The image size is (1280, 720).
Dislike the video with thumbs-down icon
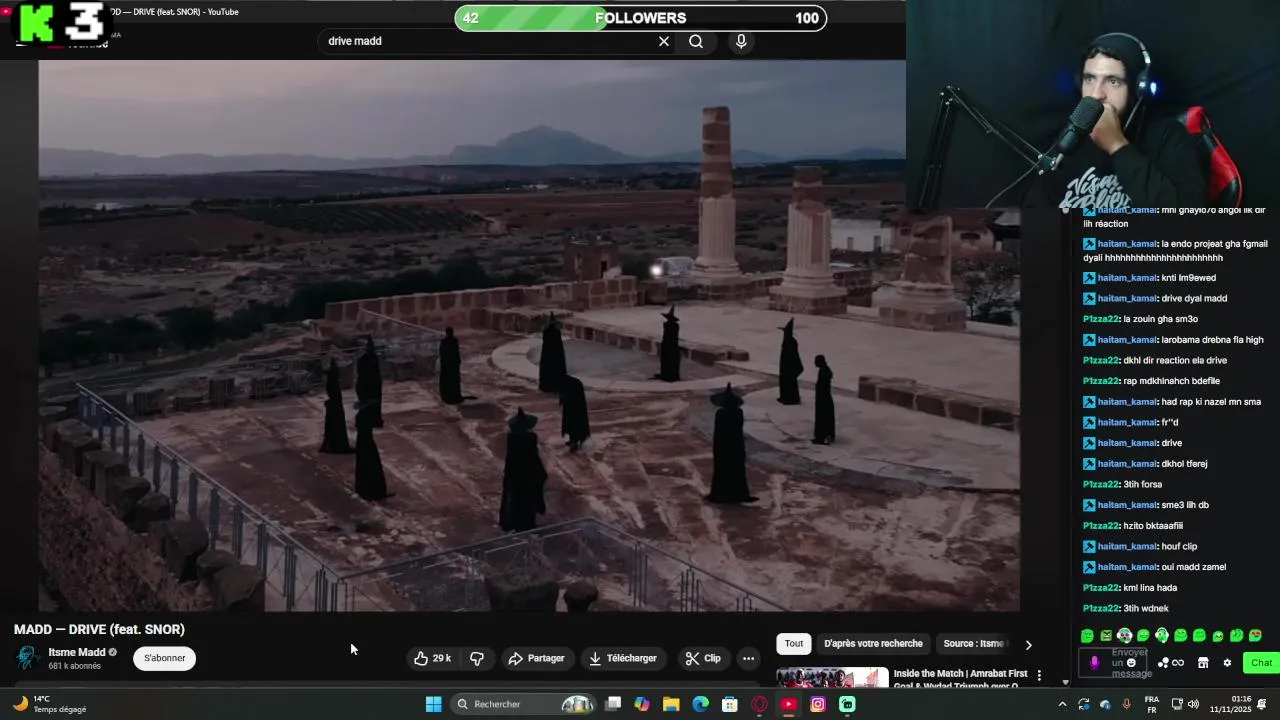coord(477,658)
